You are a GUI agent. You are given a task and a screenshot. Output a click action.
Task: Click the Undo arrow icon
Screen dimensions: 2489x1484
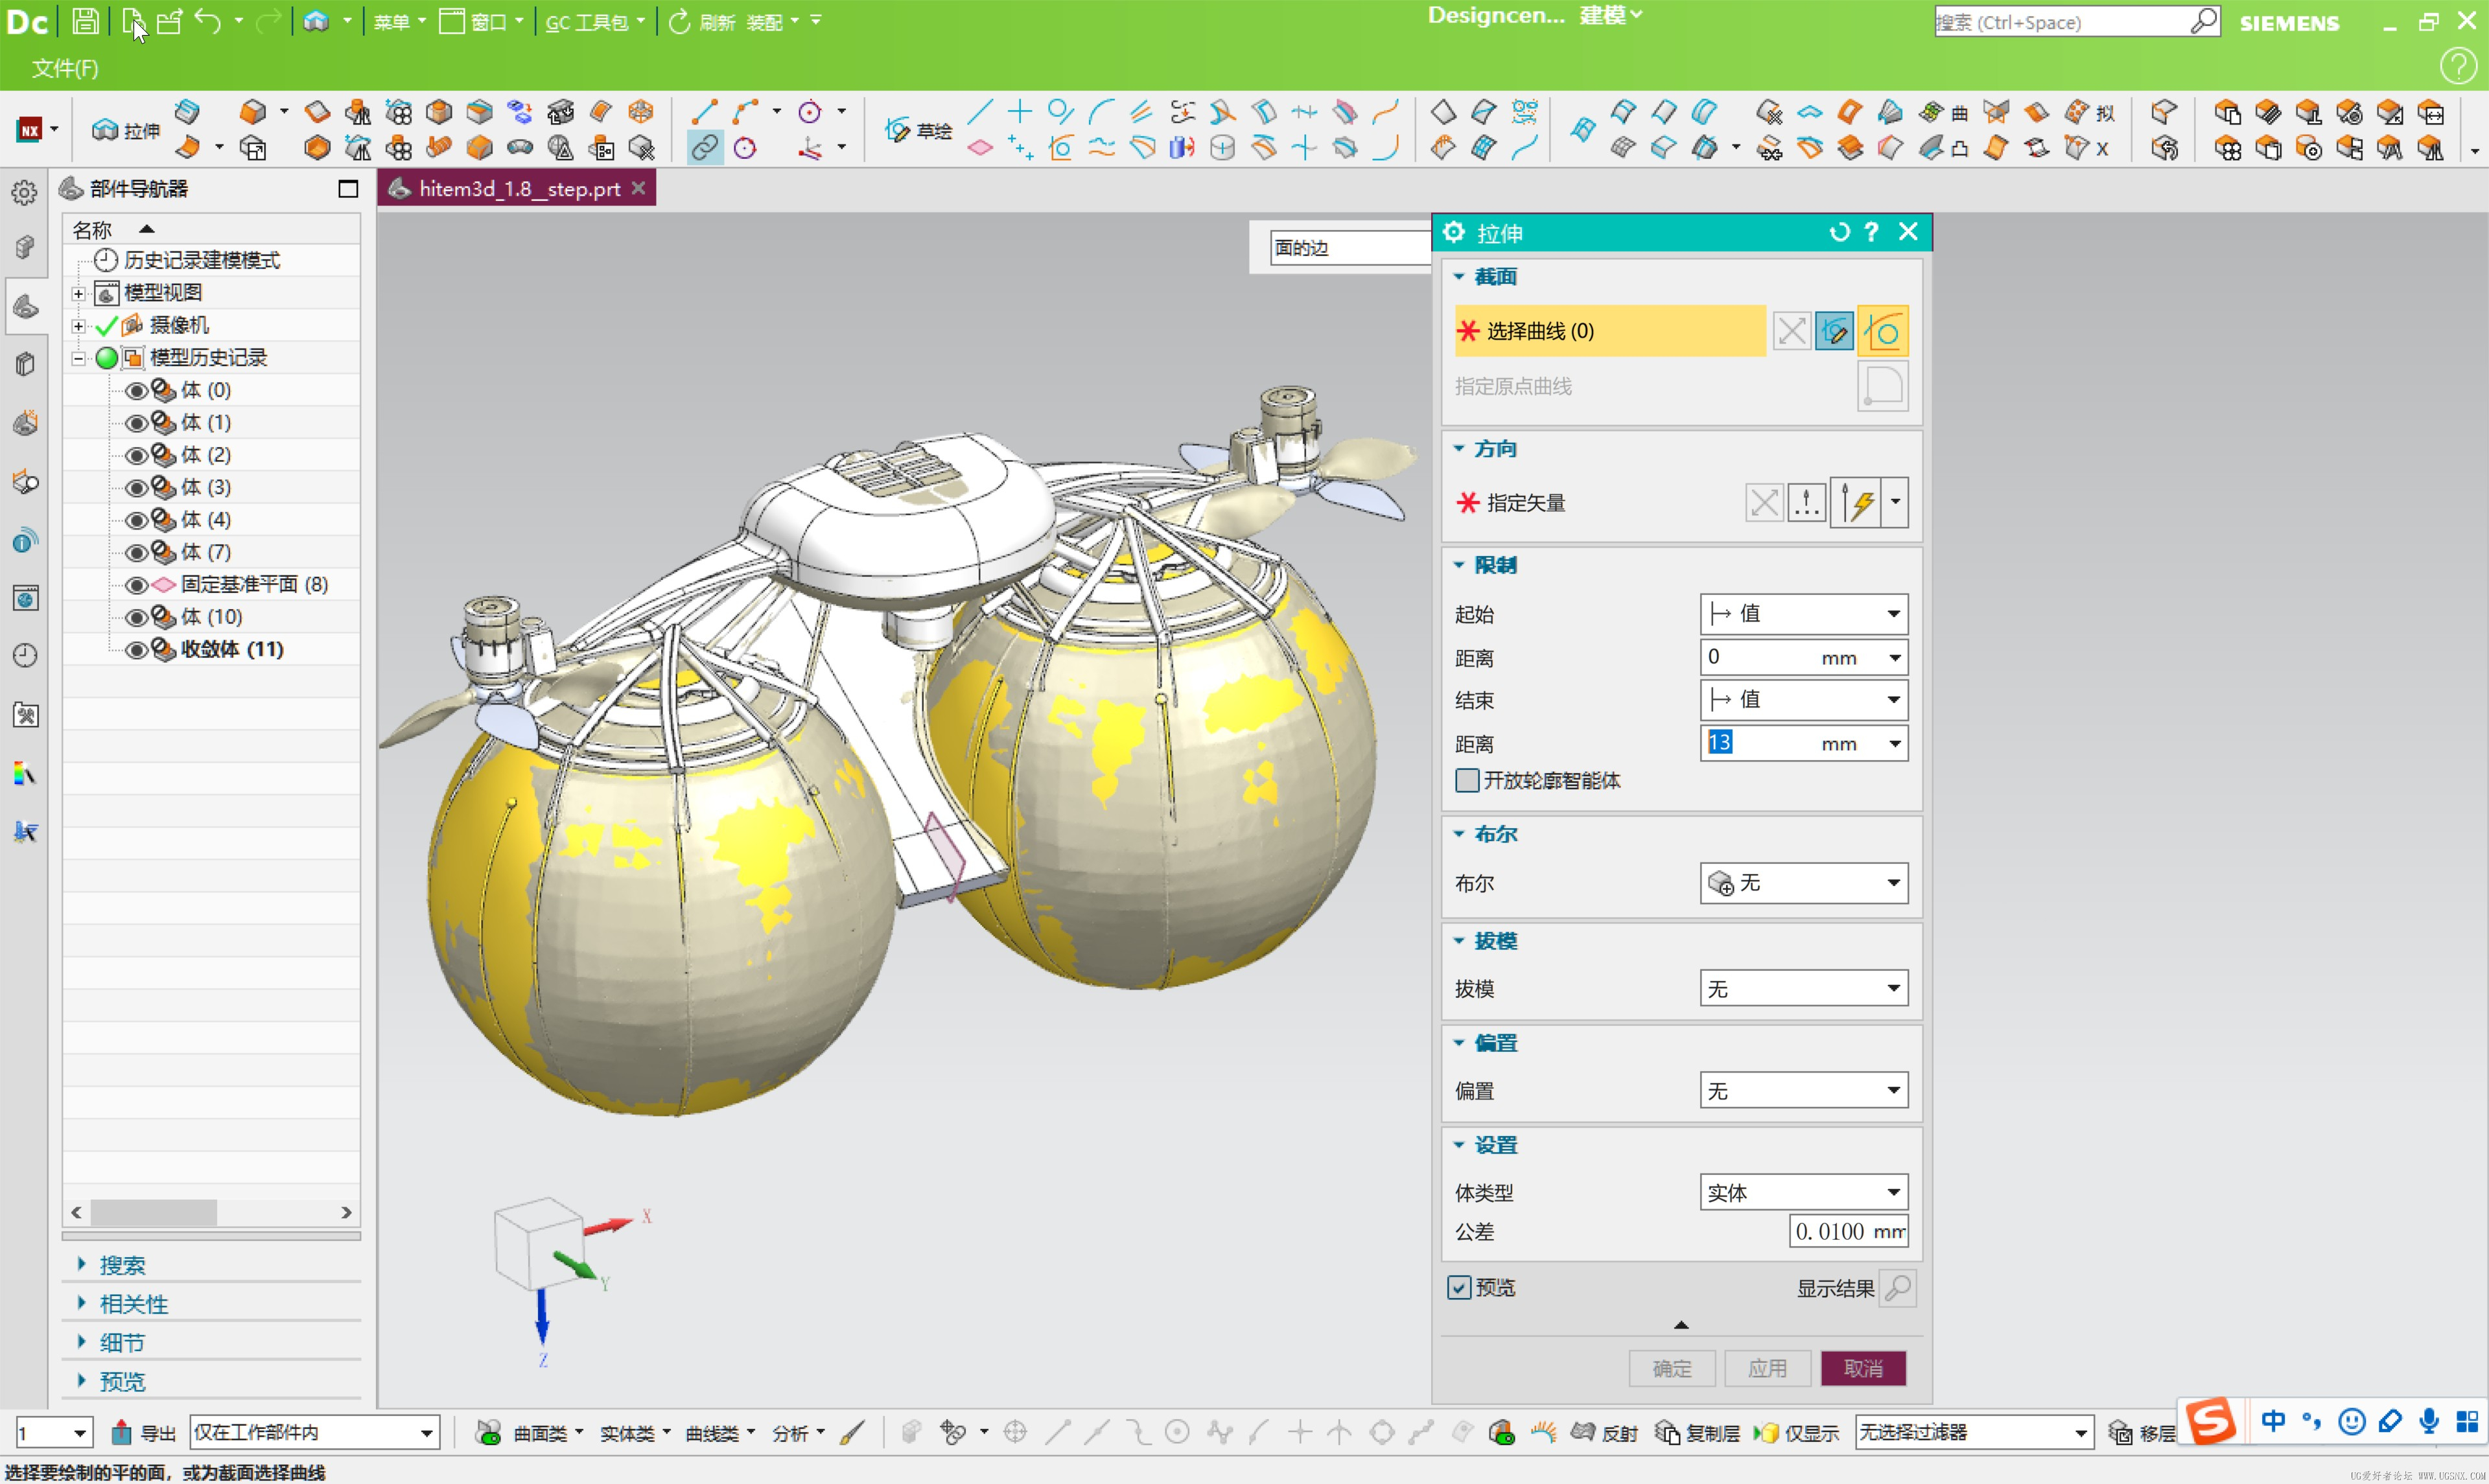pos(207,21)
